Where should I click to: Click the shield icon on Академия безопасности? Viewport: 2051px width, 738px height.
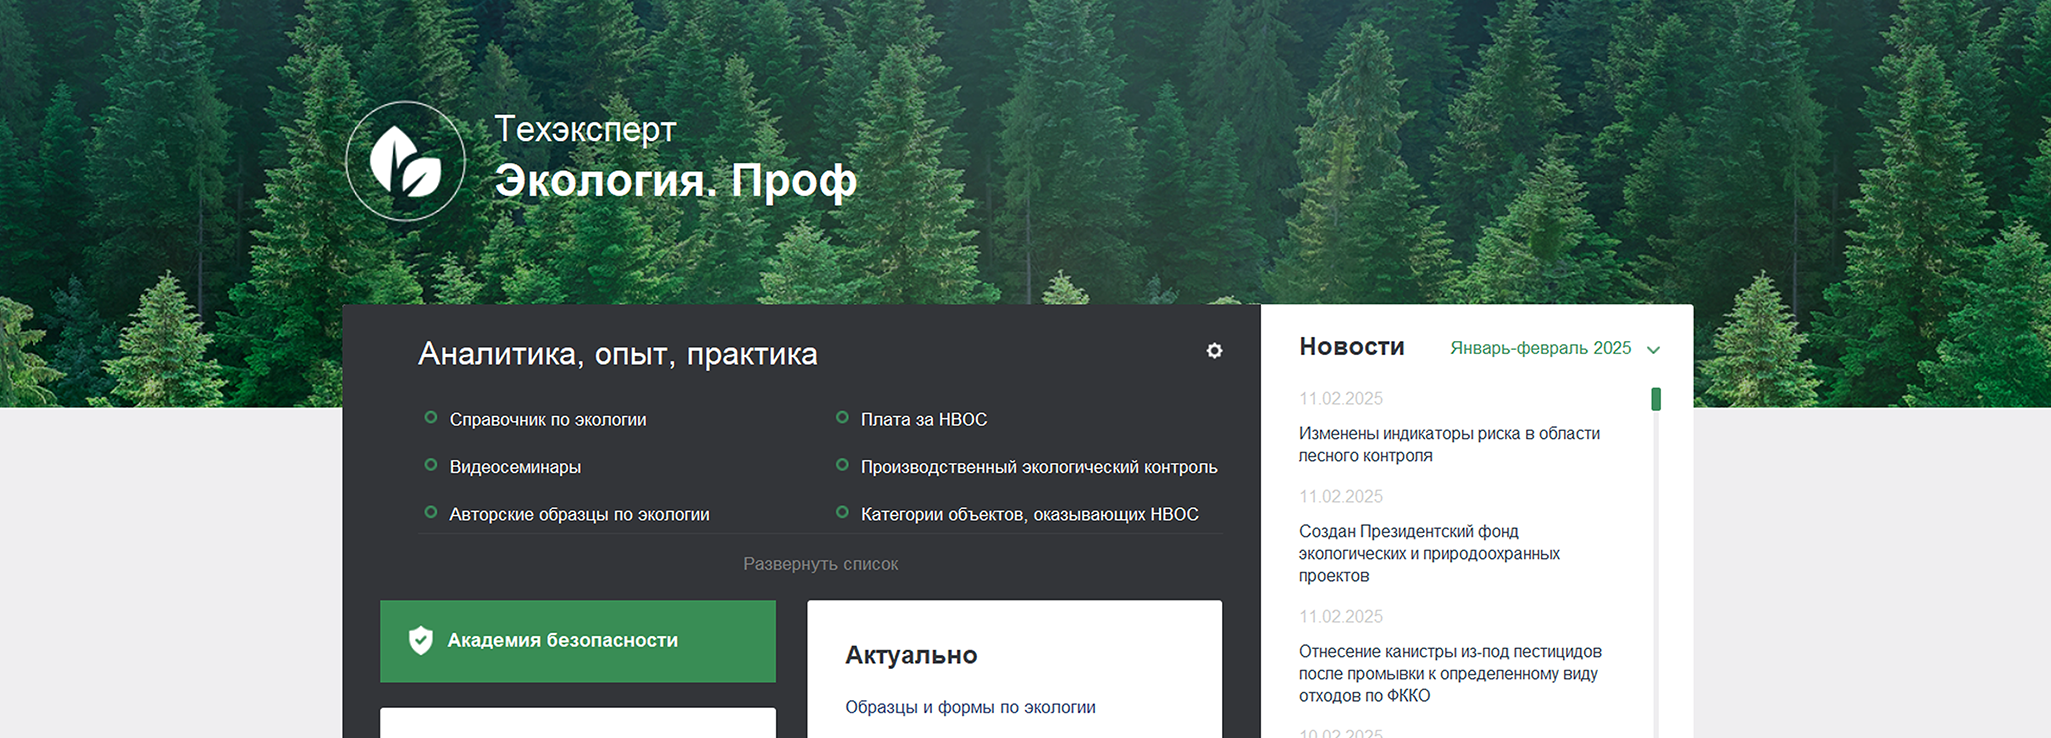pos(421,640)
